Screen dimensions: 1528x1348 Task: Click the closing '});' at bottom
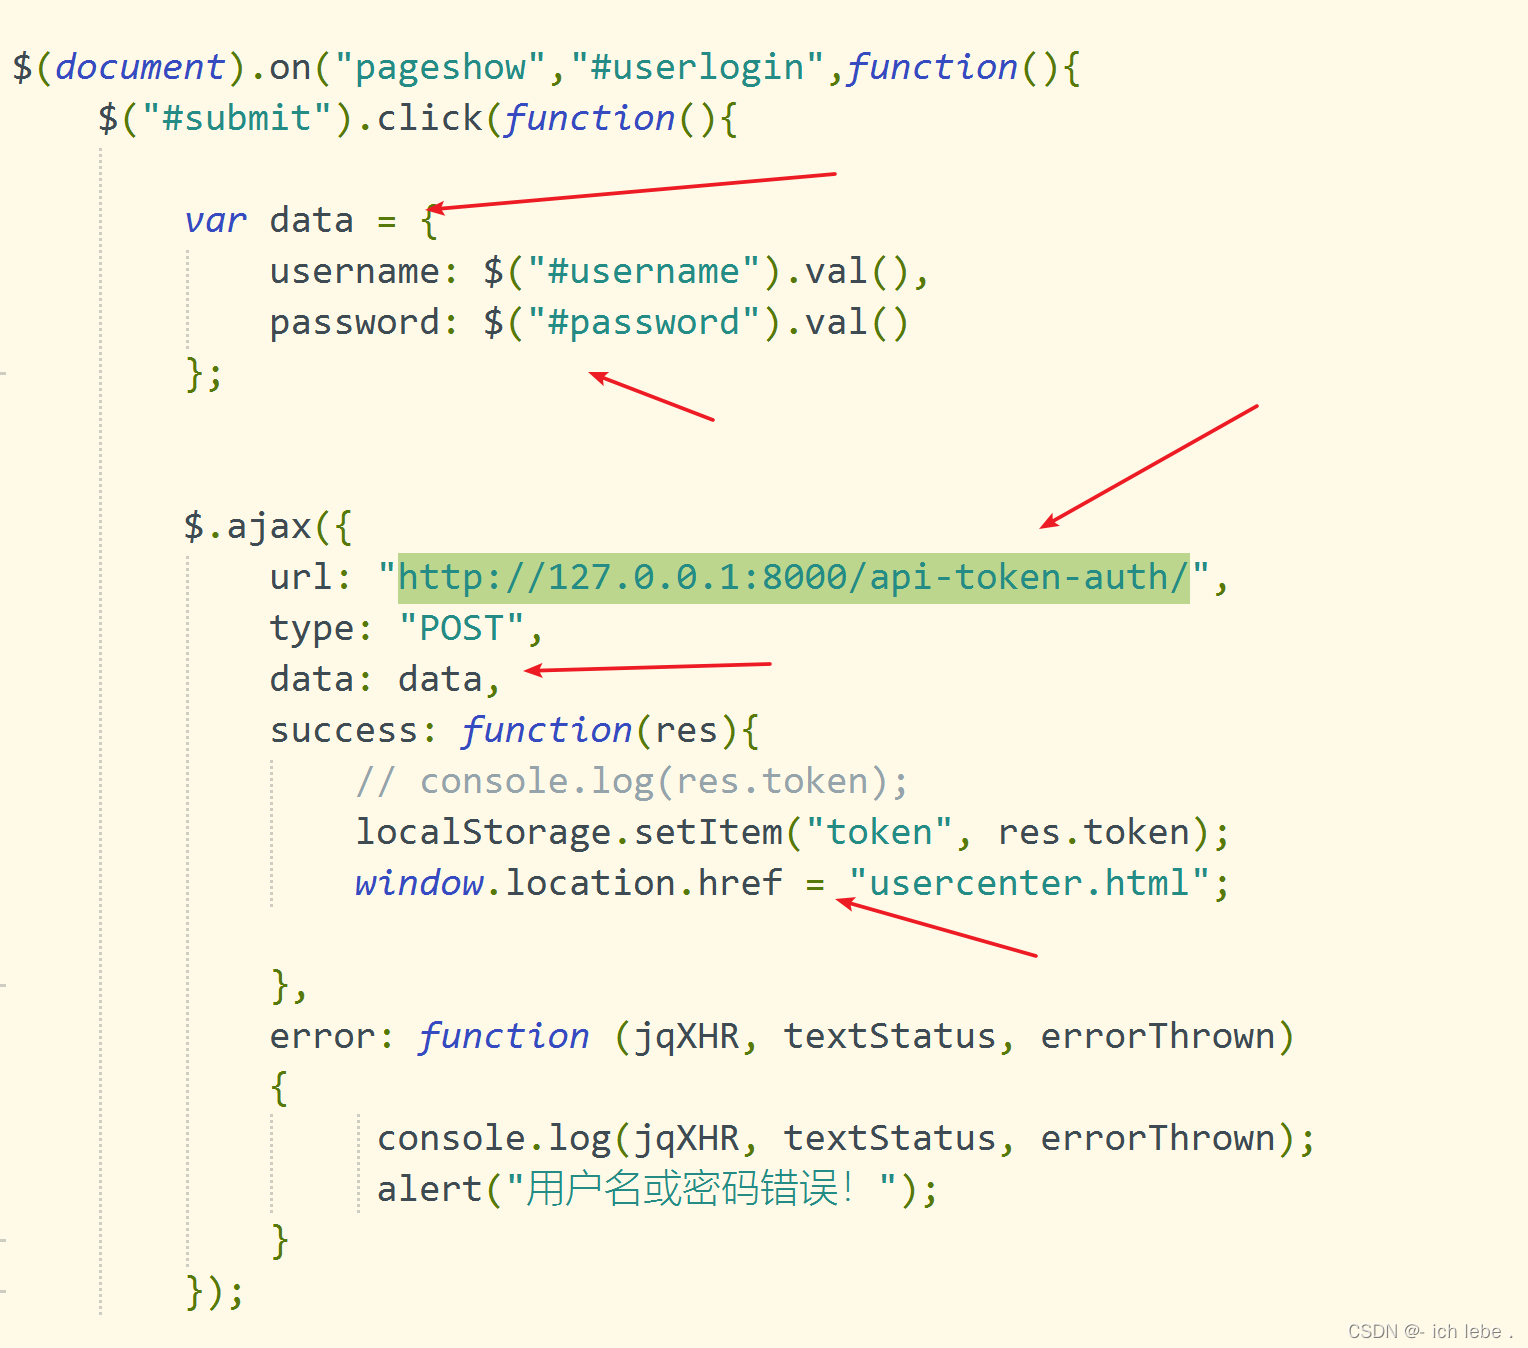point(215,1291)
